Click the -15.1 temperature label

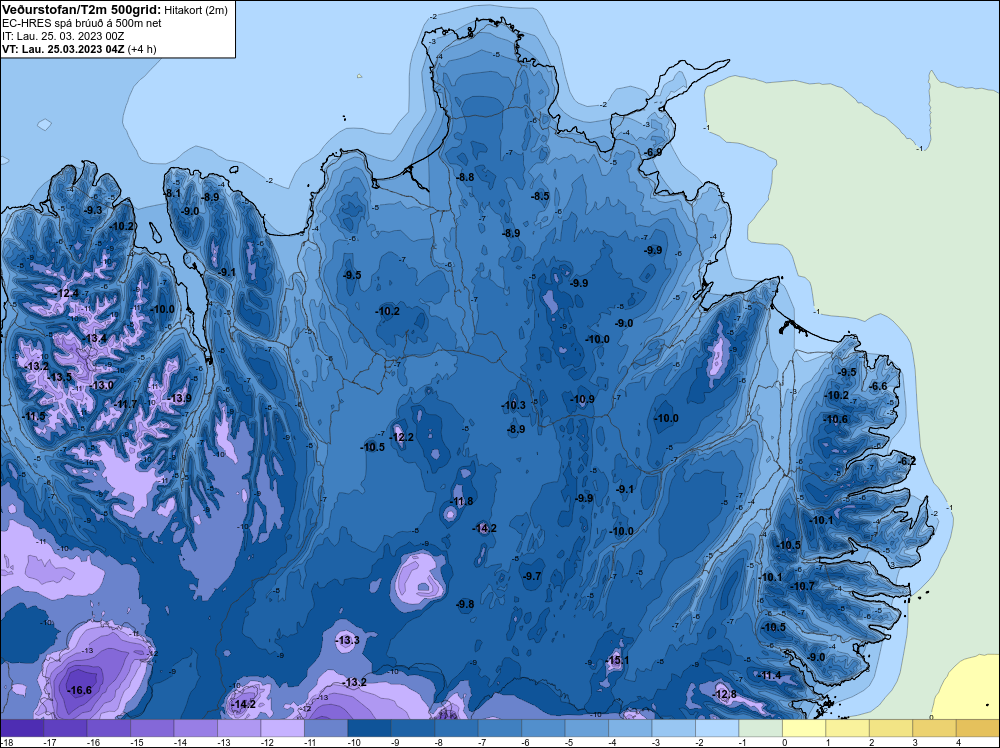click(617, 660)
